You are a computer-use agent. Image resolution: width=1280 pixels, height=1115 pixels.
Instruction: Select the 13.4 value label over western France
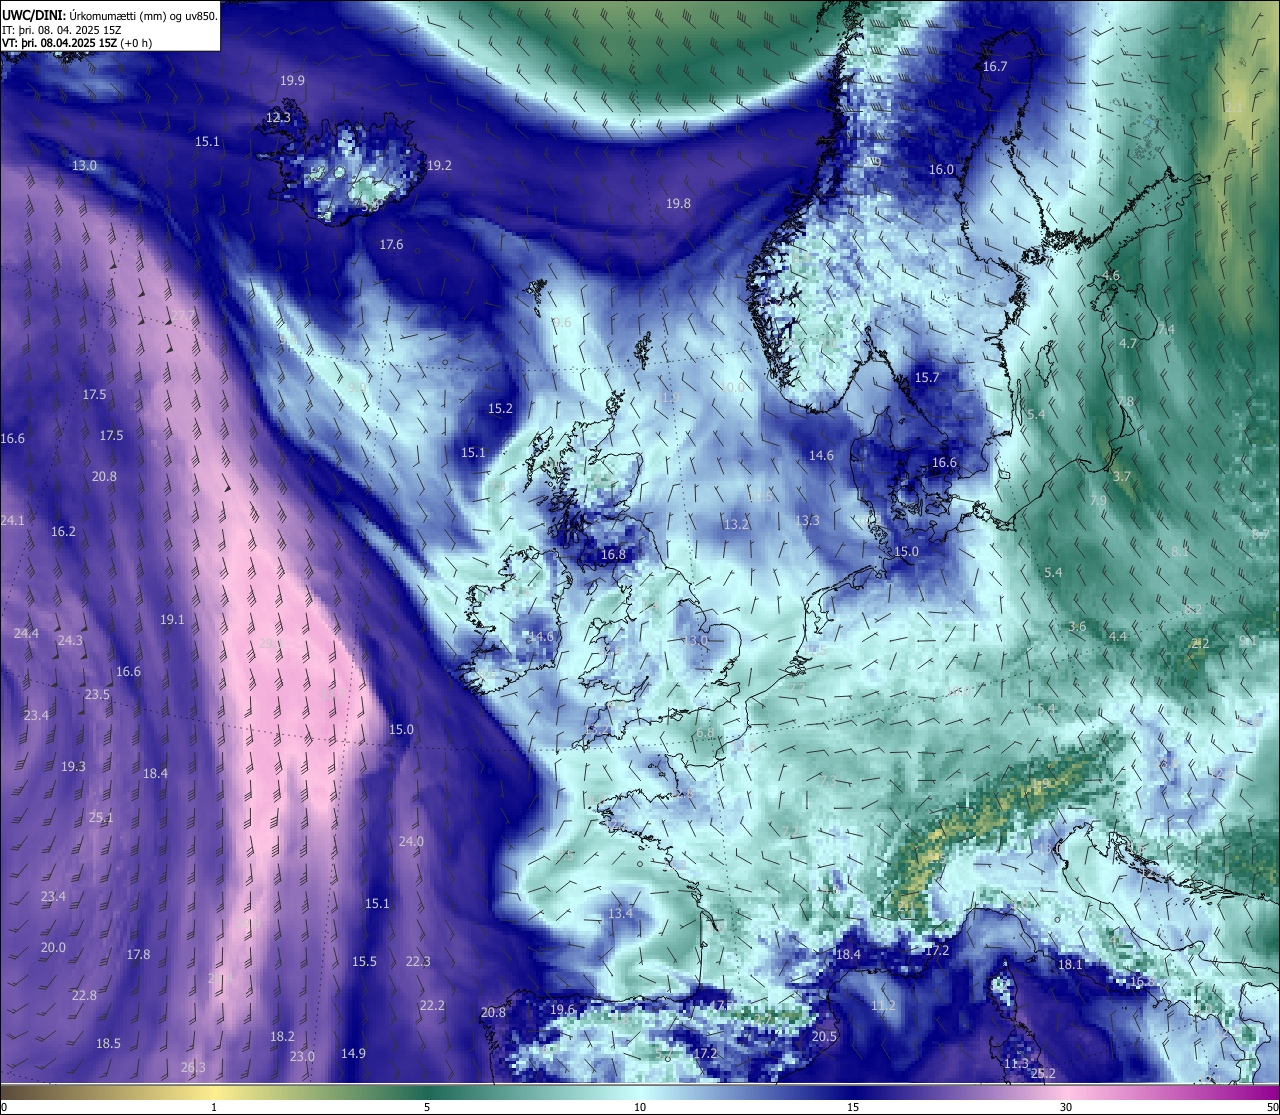620,914
